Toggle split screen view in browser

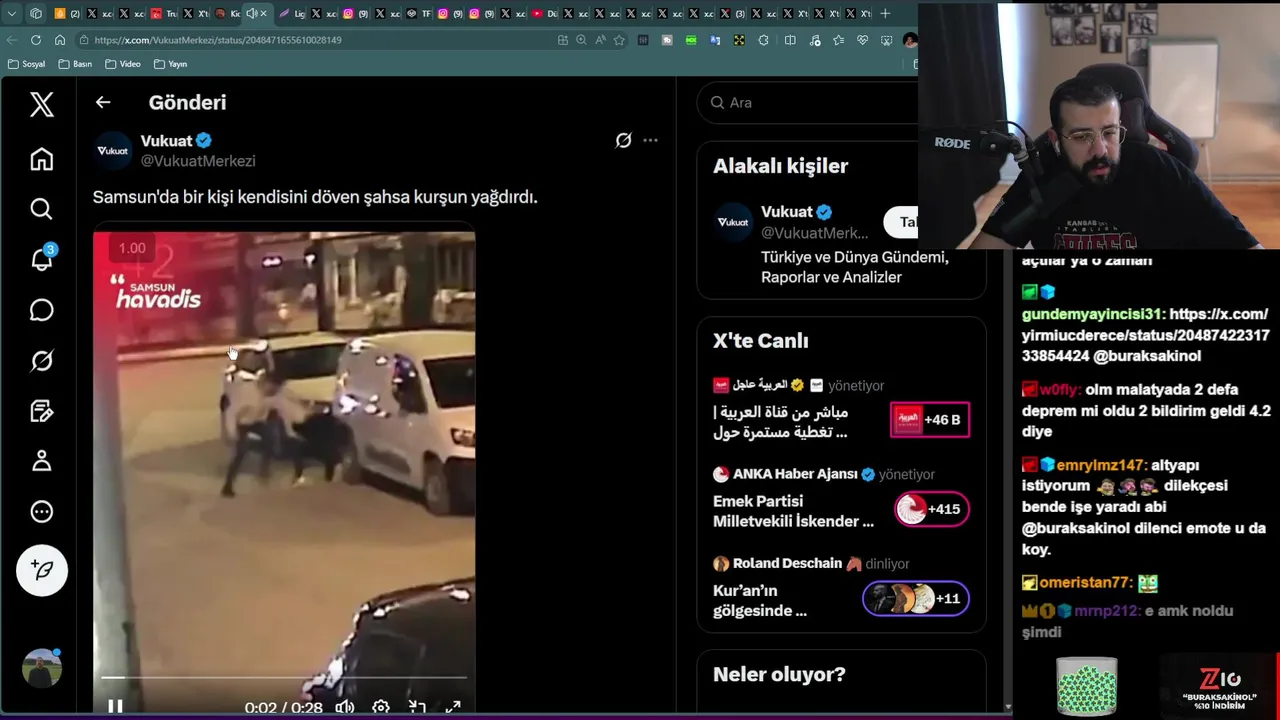[790, 40]
